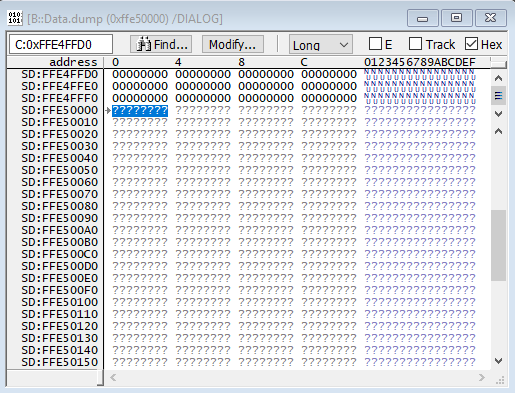The height and width of the screenshot is (393, 515).
Task: Click the horizontal scrollbar right arrow
Action: click(x=482, y=377)
